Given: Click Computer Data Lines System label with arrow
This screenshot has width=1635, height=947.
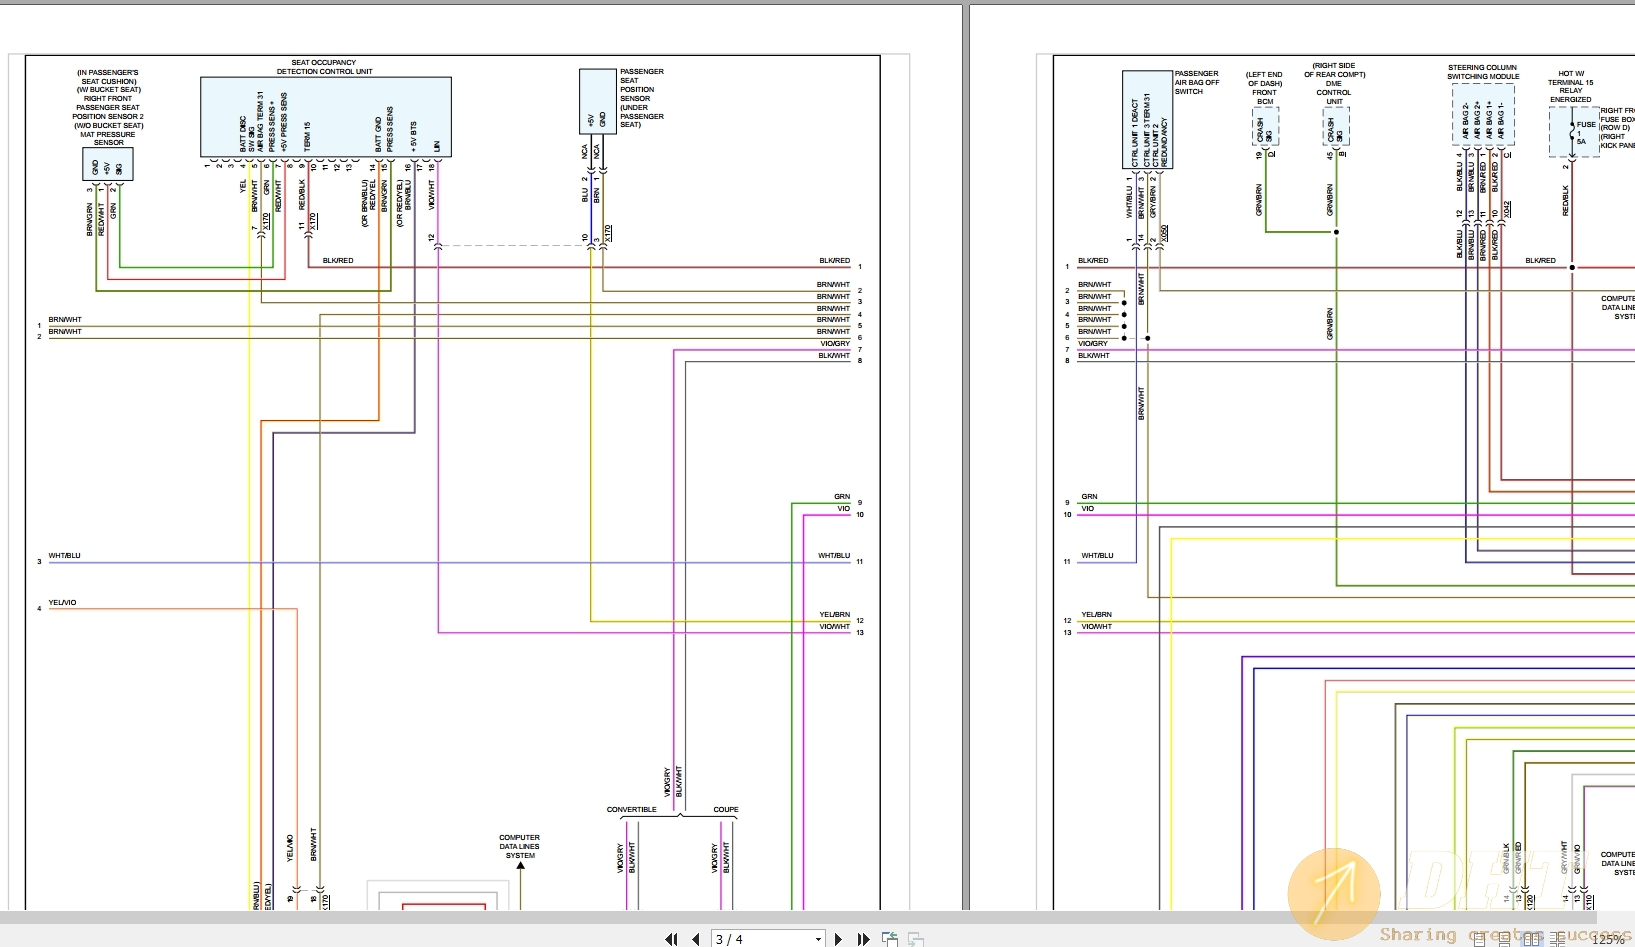Looking at the screenshot, I should 519,846.
